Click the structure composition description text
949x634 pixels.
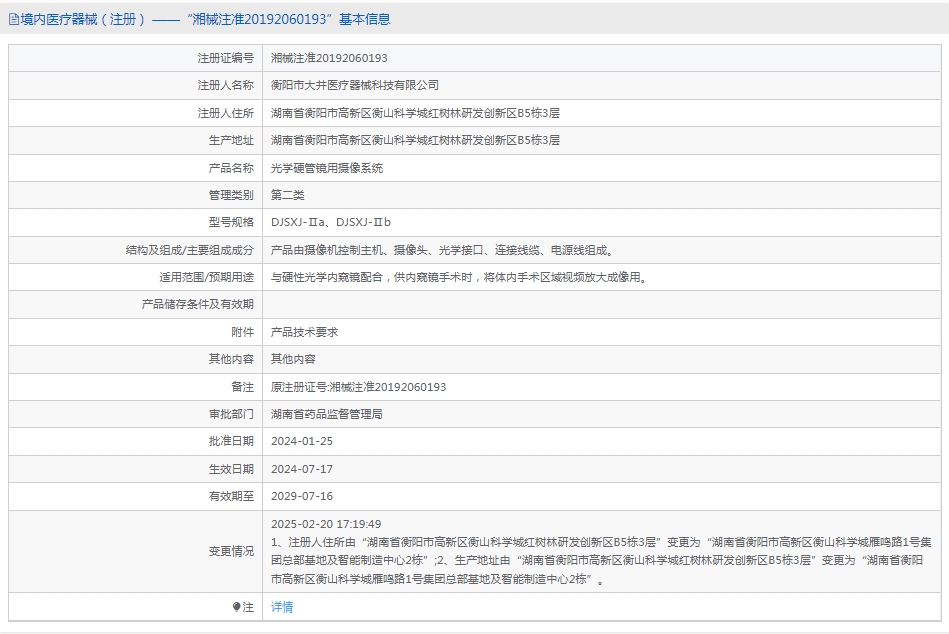(x=441, y=250)
